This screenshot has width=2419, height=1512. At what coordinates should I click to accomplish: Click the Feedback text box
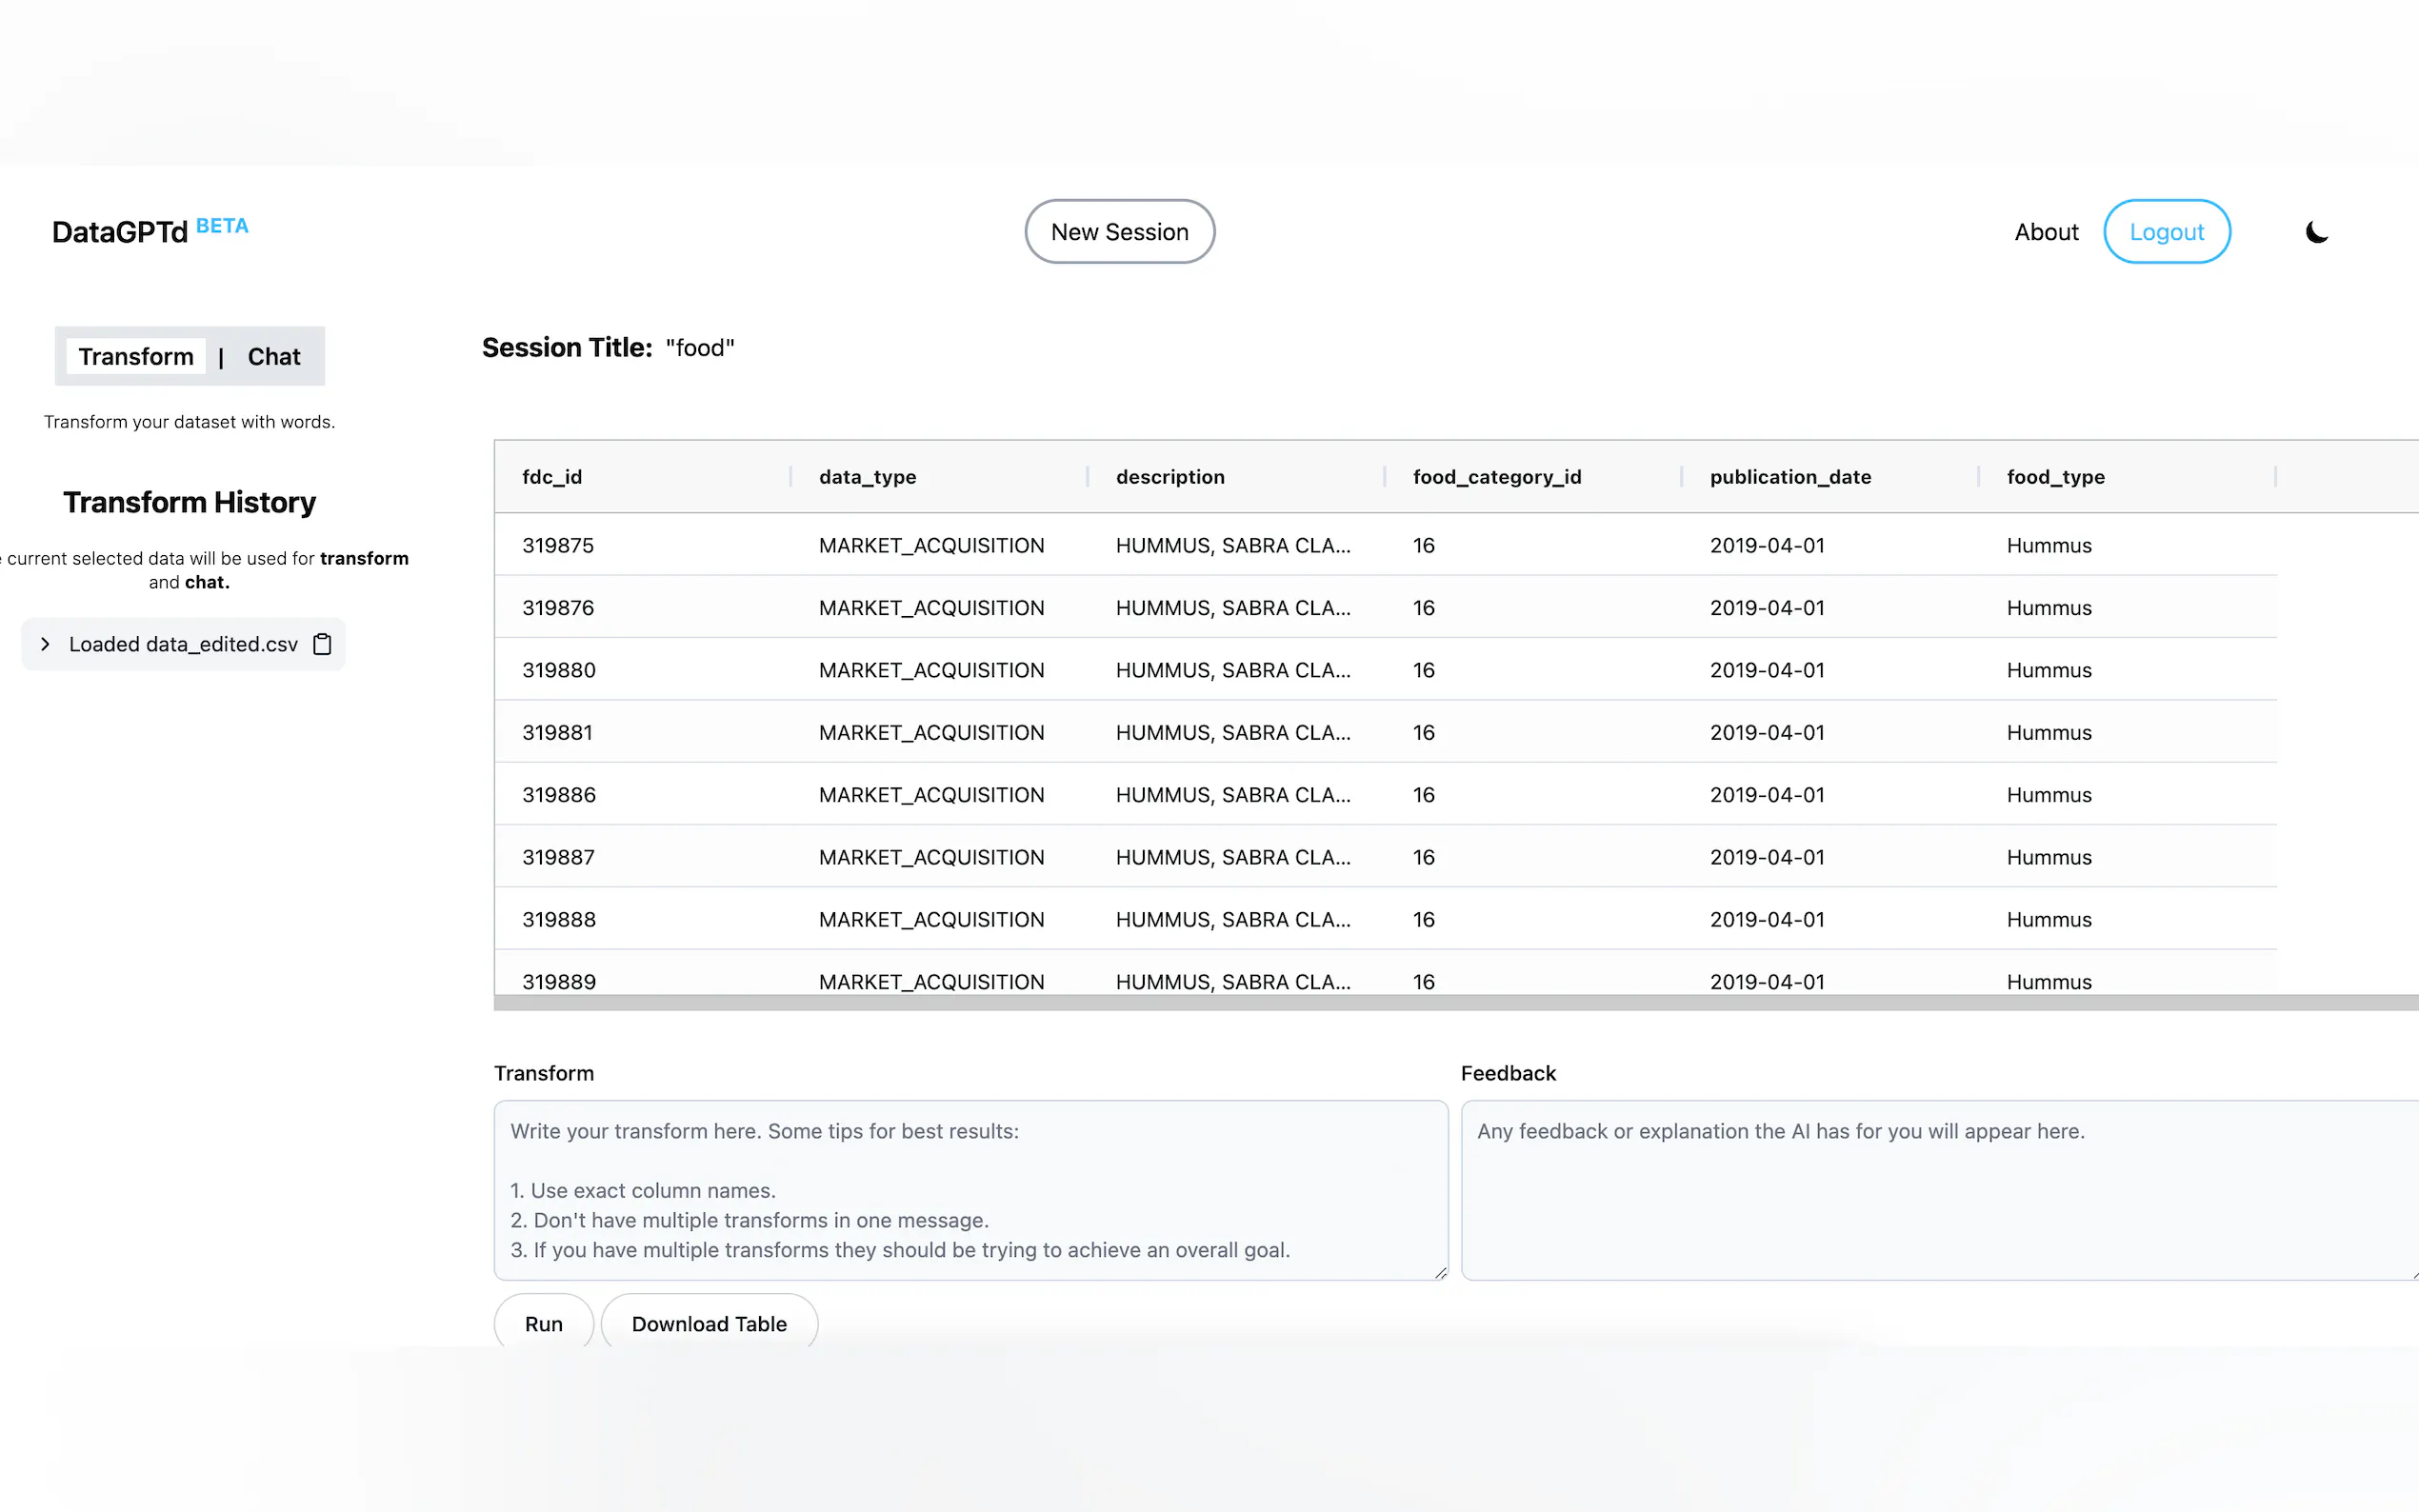1938,1190
